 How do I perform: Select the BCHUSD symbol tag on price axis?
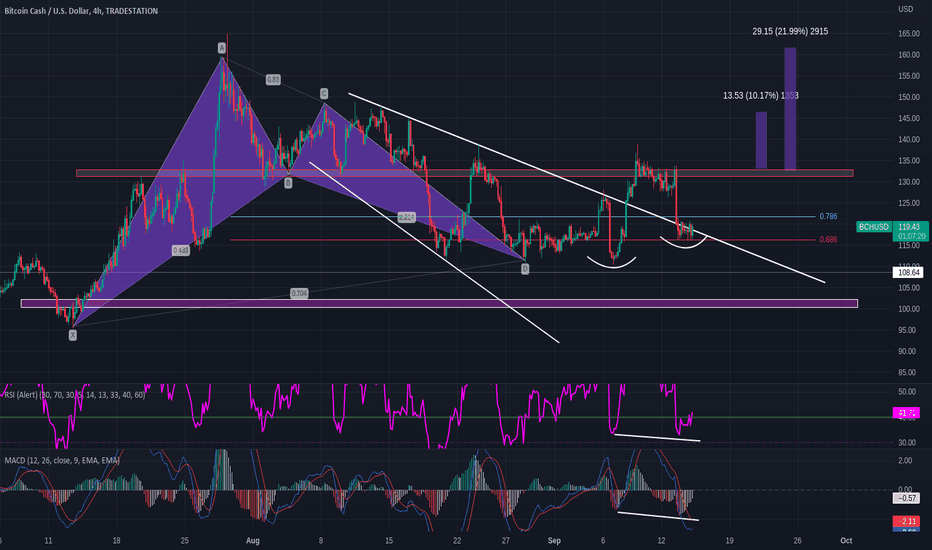tap(874, 227)
